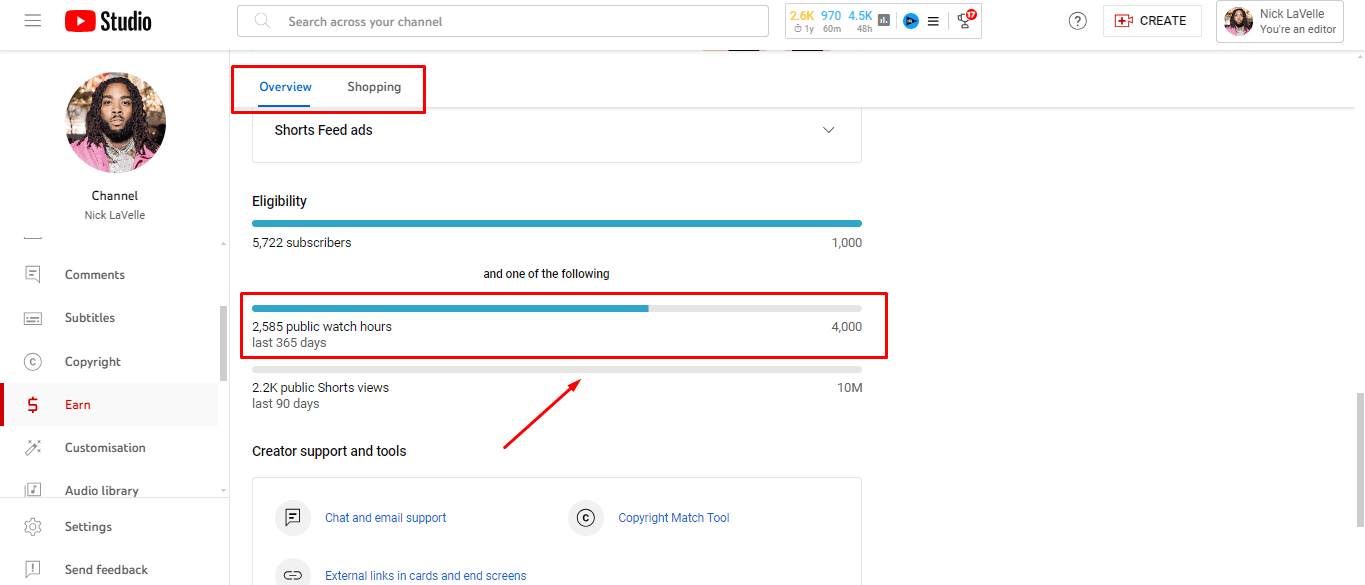The height and width of the screenshot is (585, 1365).
Task: Click the External links chain icon
Action: (x=293, y=575)
